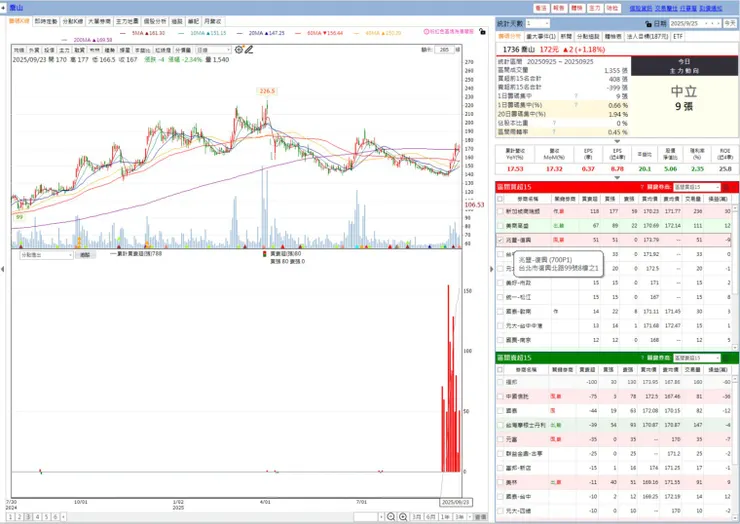Collapse the panel using the left edge arrow
This screenshot has width=740, height=524.
point(3,269)
